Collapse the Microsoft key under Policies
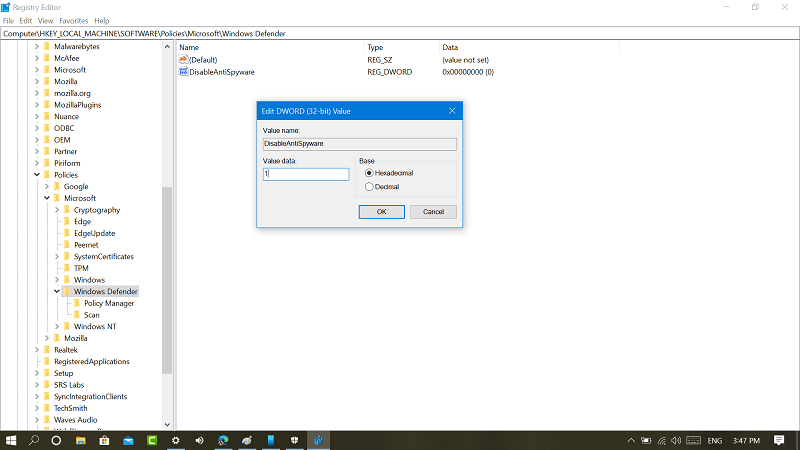 (47, 198)
